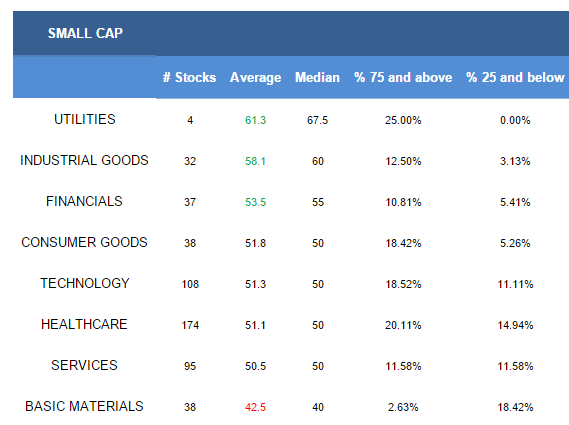Click Technology's 108 stocks cell
This screenshot has width=569, height=425.
[x=190, y=284]
